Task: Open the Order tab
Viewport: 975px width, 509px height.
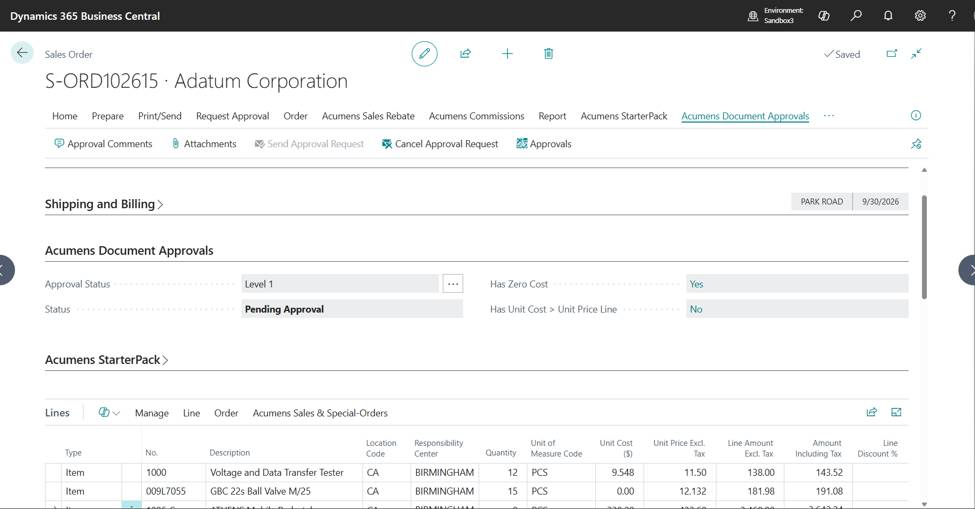Action: coord(295,116)
